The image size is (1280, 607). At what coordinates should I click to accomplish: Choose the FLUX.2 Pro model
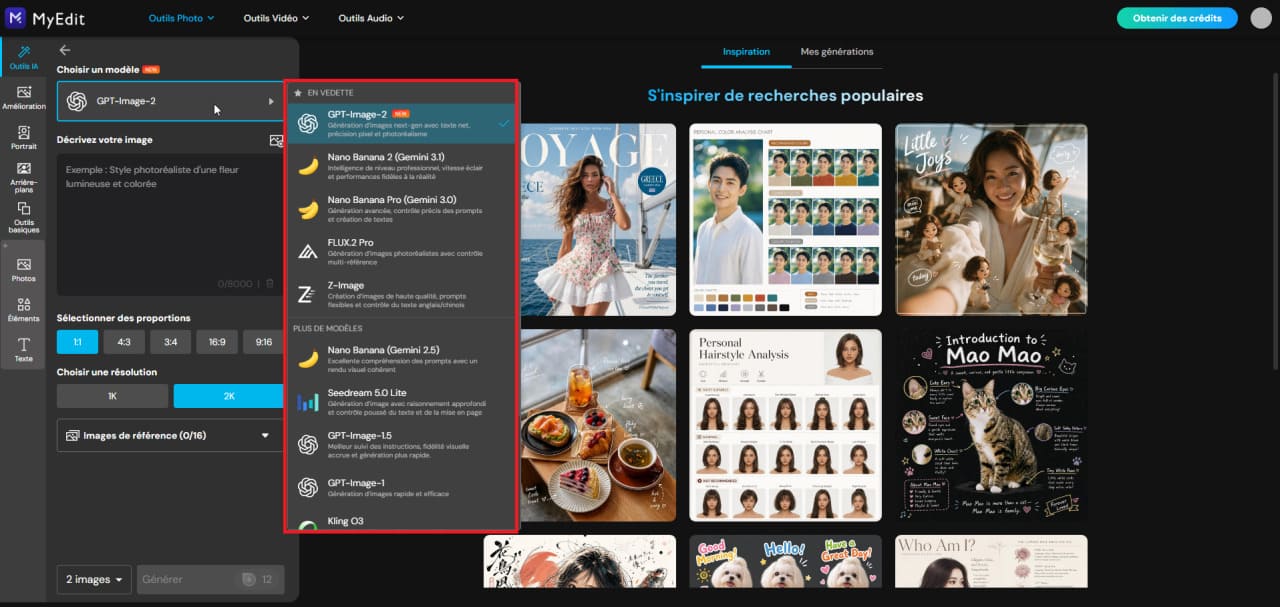tap(403, 250)
